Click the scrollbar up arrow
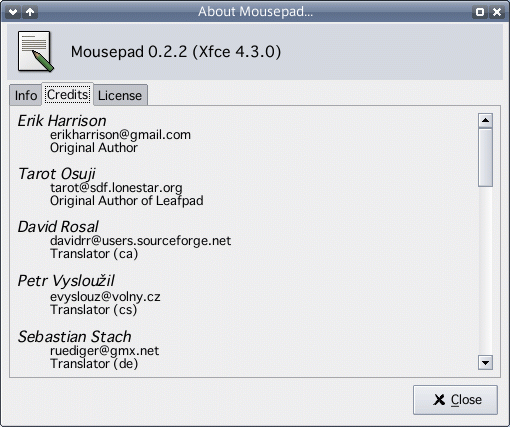Viewport: 510px width, 427px height. point(485,120)
